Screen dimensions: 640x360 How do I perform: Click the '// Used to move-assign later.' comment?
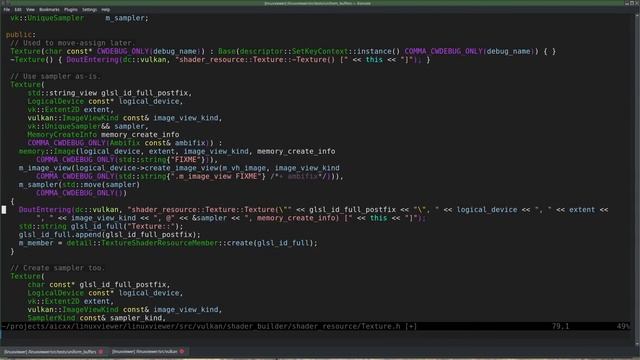(72, 43)
